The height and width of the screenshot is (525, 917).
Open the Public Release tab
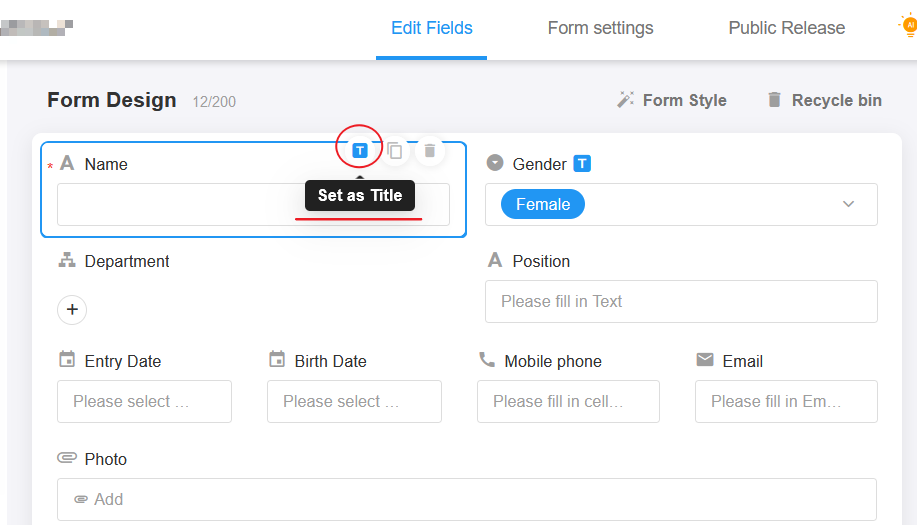pyautogui.click(x=787, y=28)
